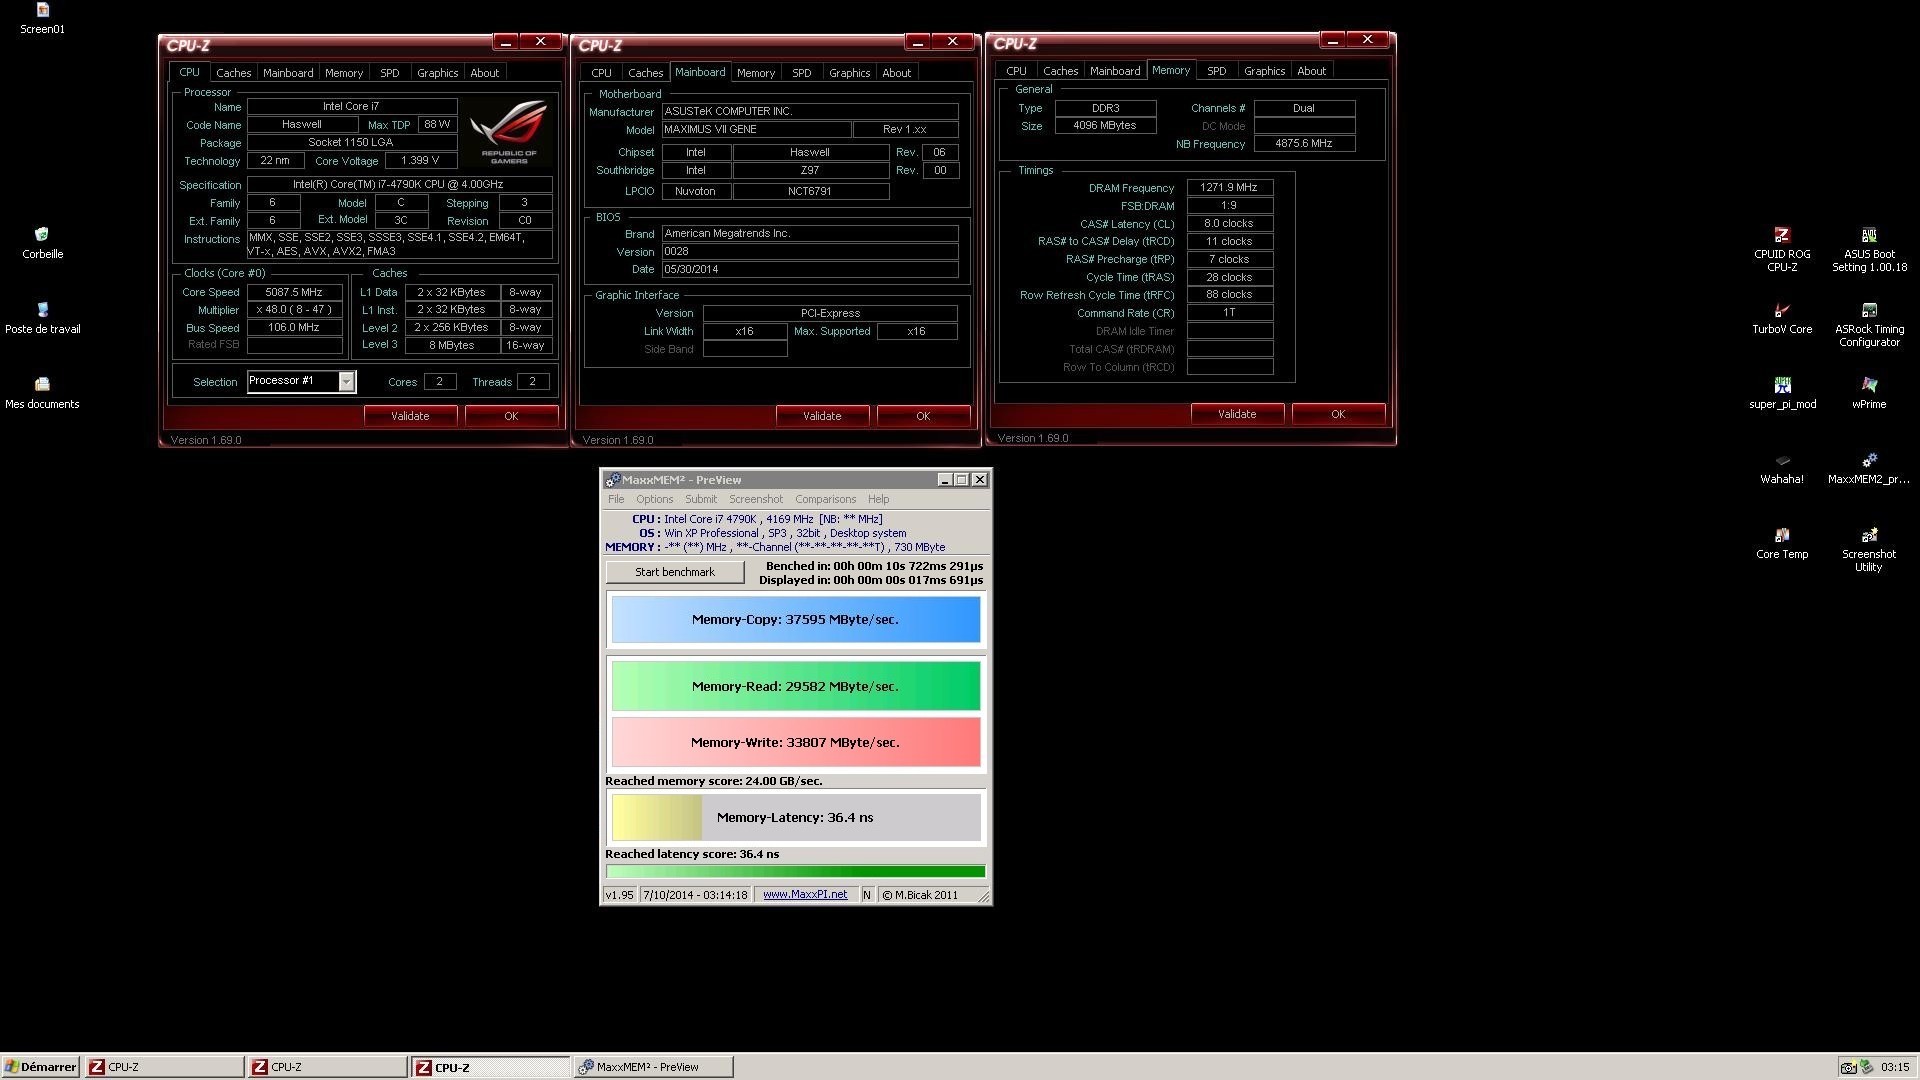The width and height of the screenshot is (1920, 1080).
Task: Open CPU tab in Mainboard CPU-Z window
Action: [x=601, y=73]
